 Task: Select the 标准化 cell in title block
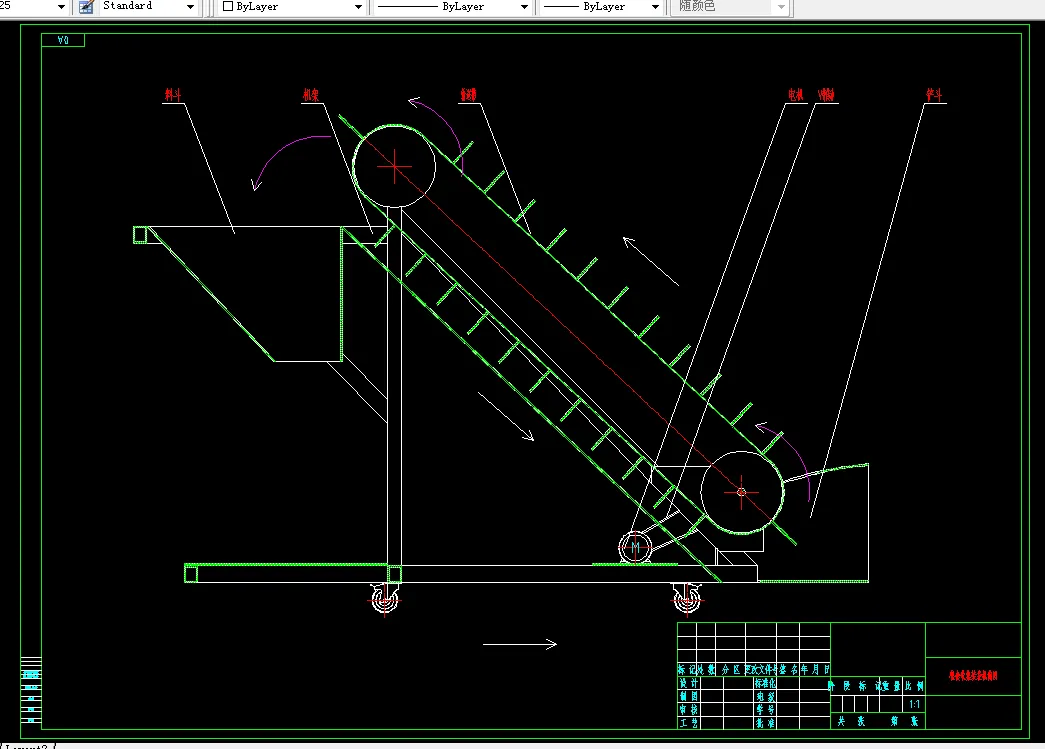point(765,683)
